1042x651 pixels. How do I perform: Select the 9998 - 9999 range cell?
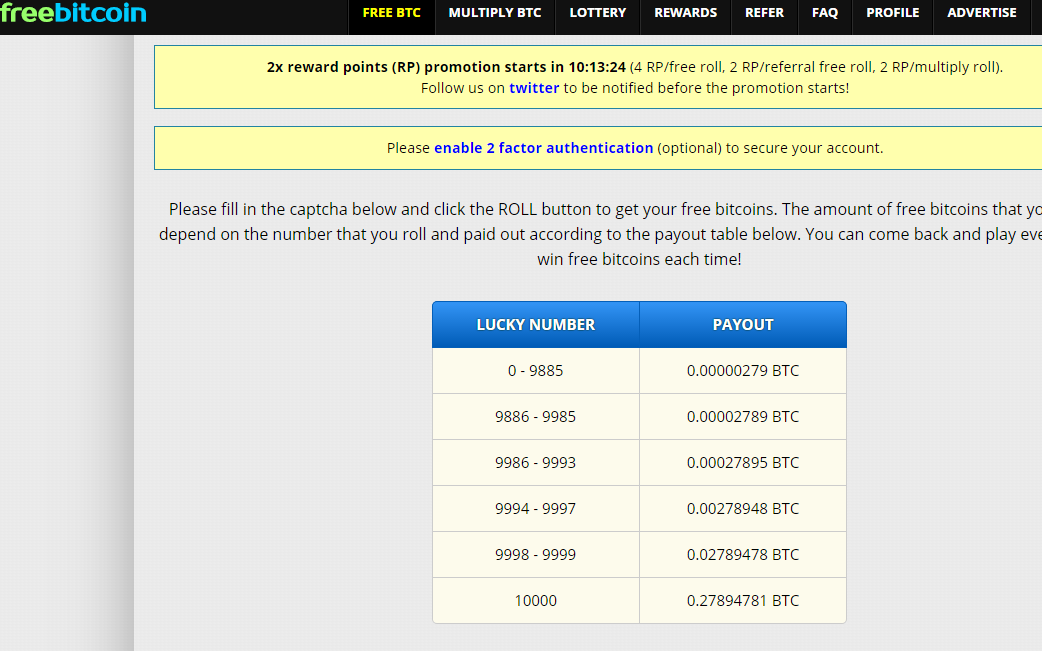click(x=536, y=554)
